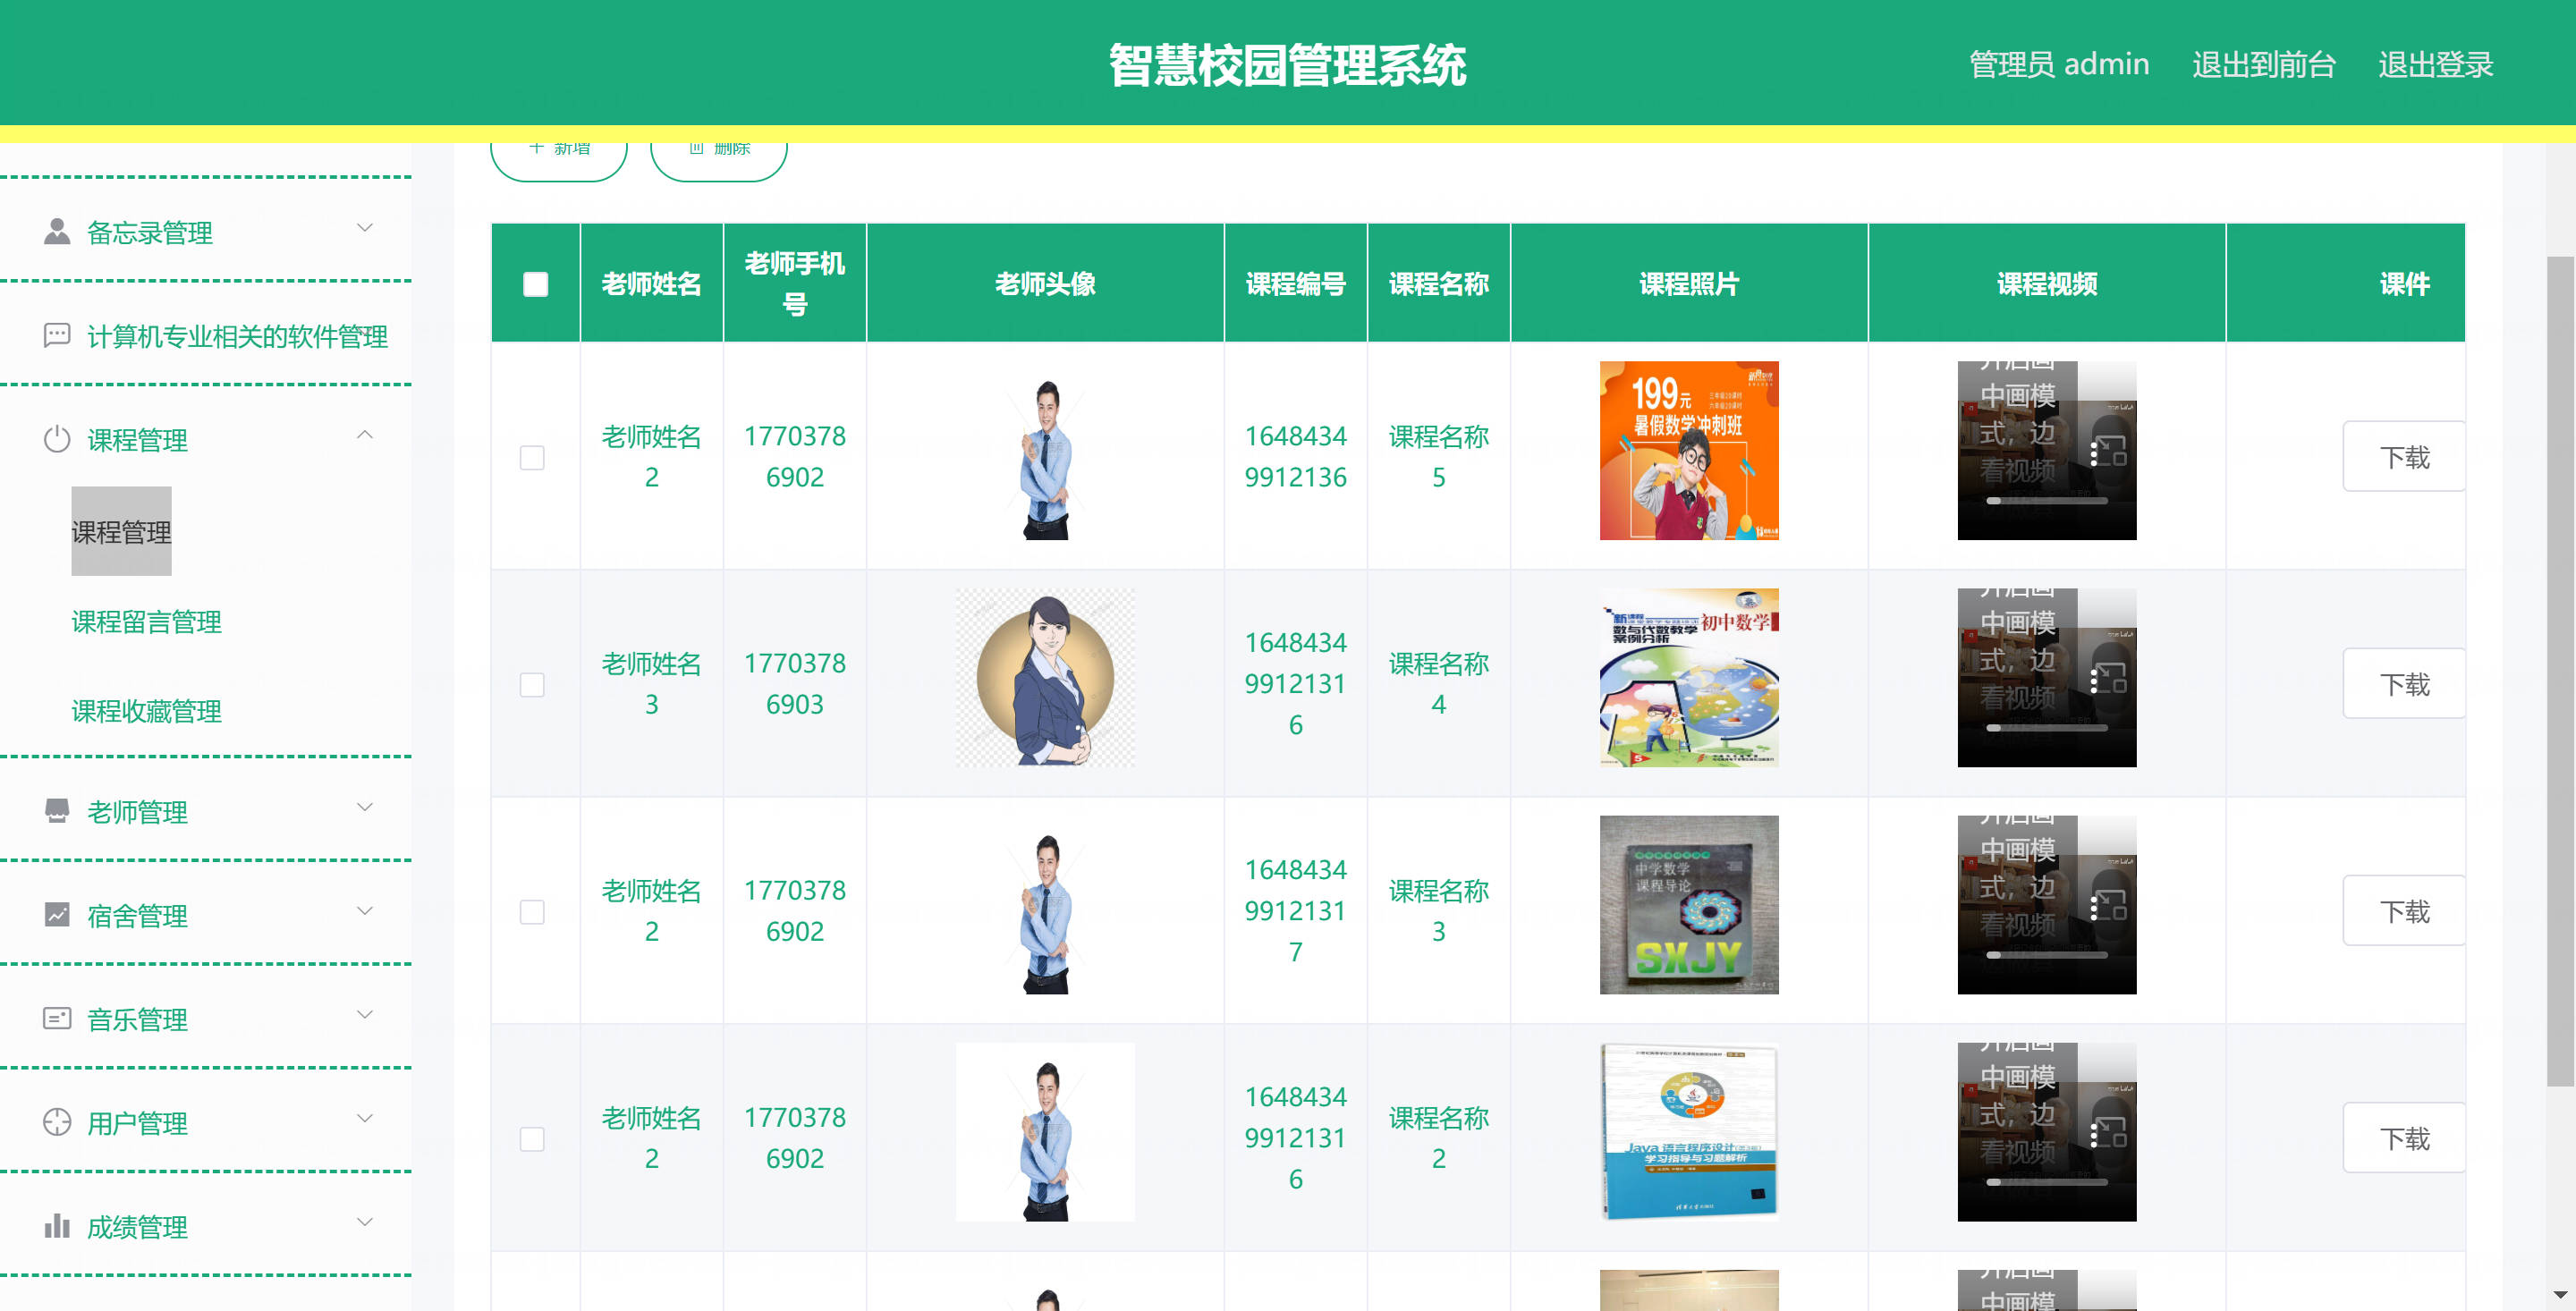Check the row for 课程名称4

(x=532, y=684)
